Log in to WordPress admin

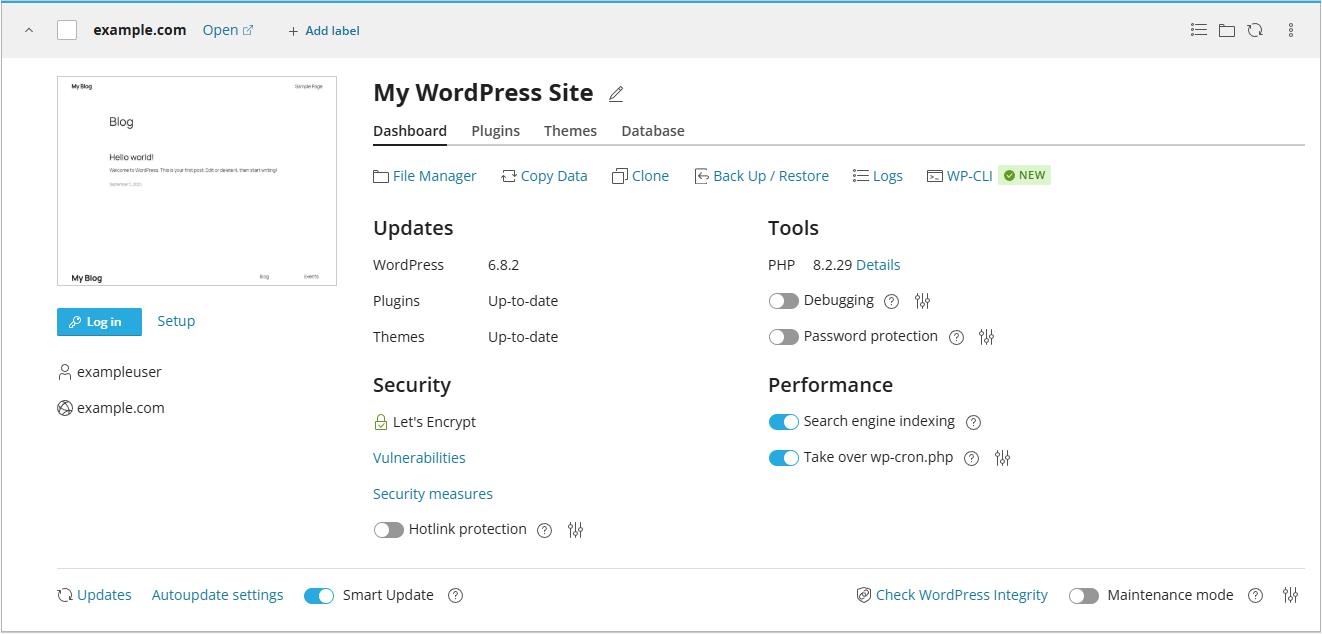click(x=100, y=322)
